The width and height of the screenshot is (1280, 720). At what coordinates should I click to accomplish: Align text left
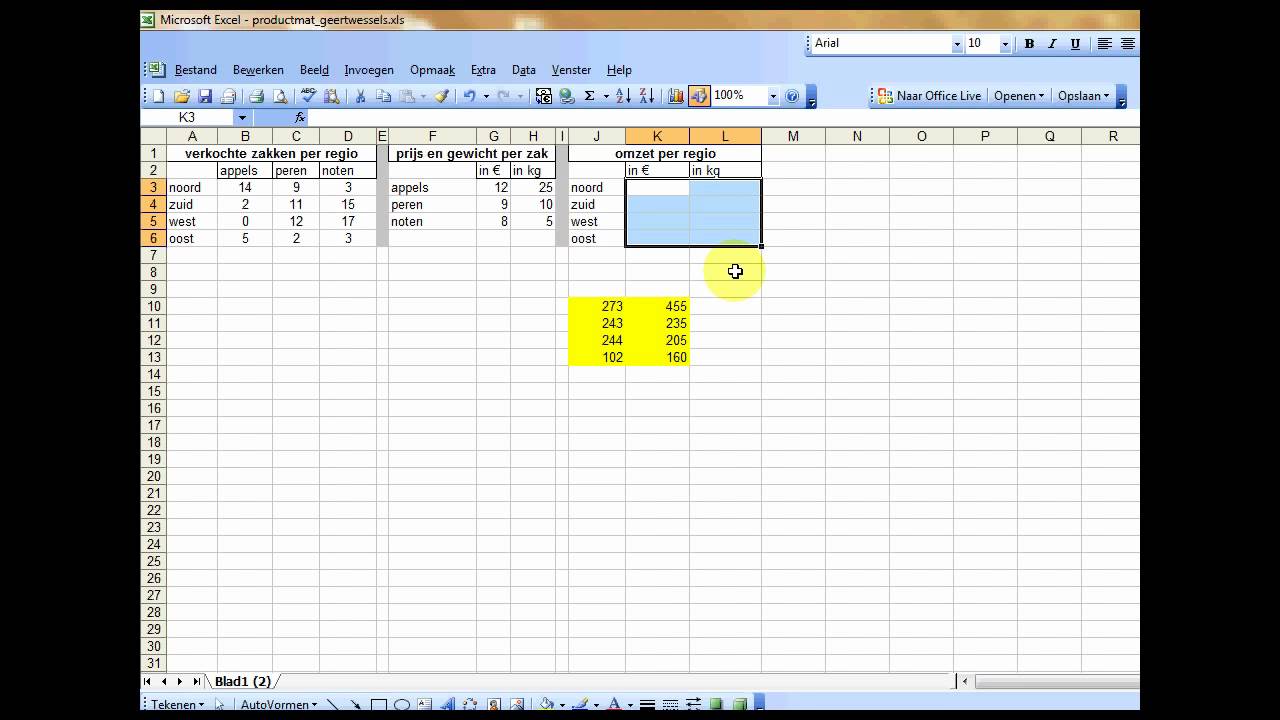pos(1105,44)
